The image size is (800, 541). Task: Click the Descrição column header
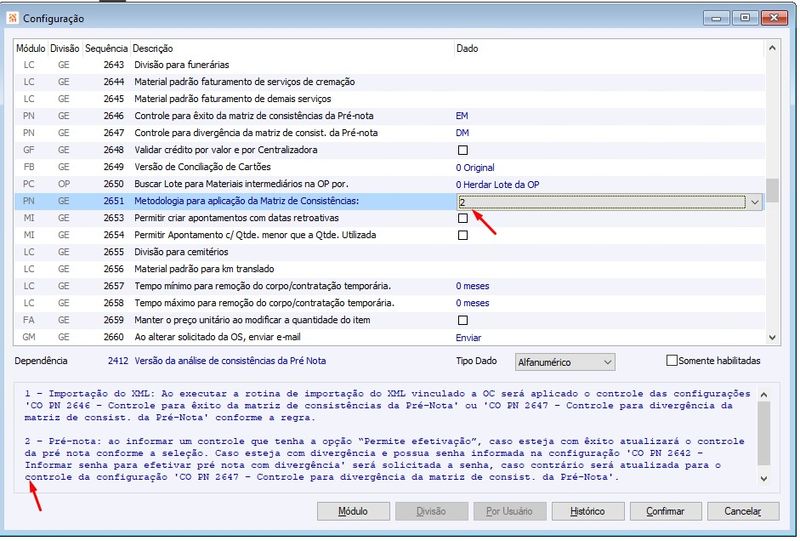[x=153, y=48]
